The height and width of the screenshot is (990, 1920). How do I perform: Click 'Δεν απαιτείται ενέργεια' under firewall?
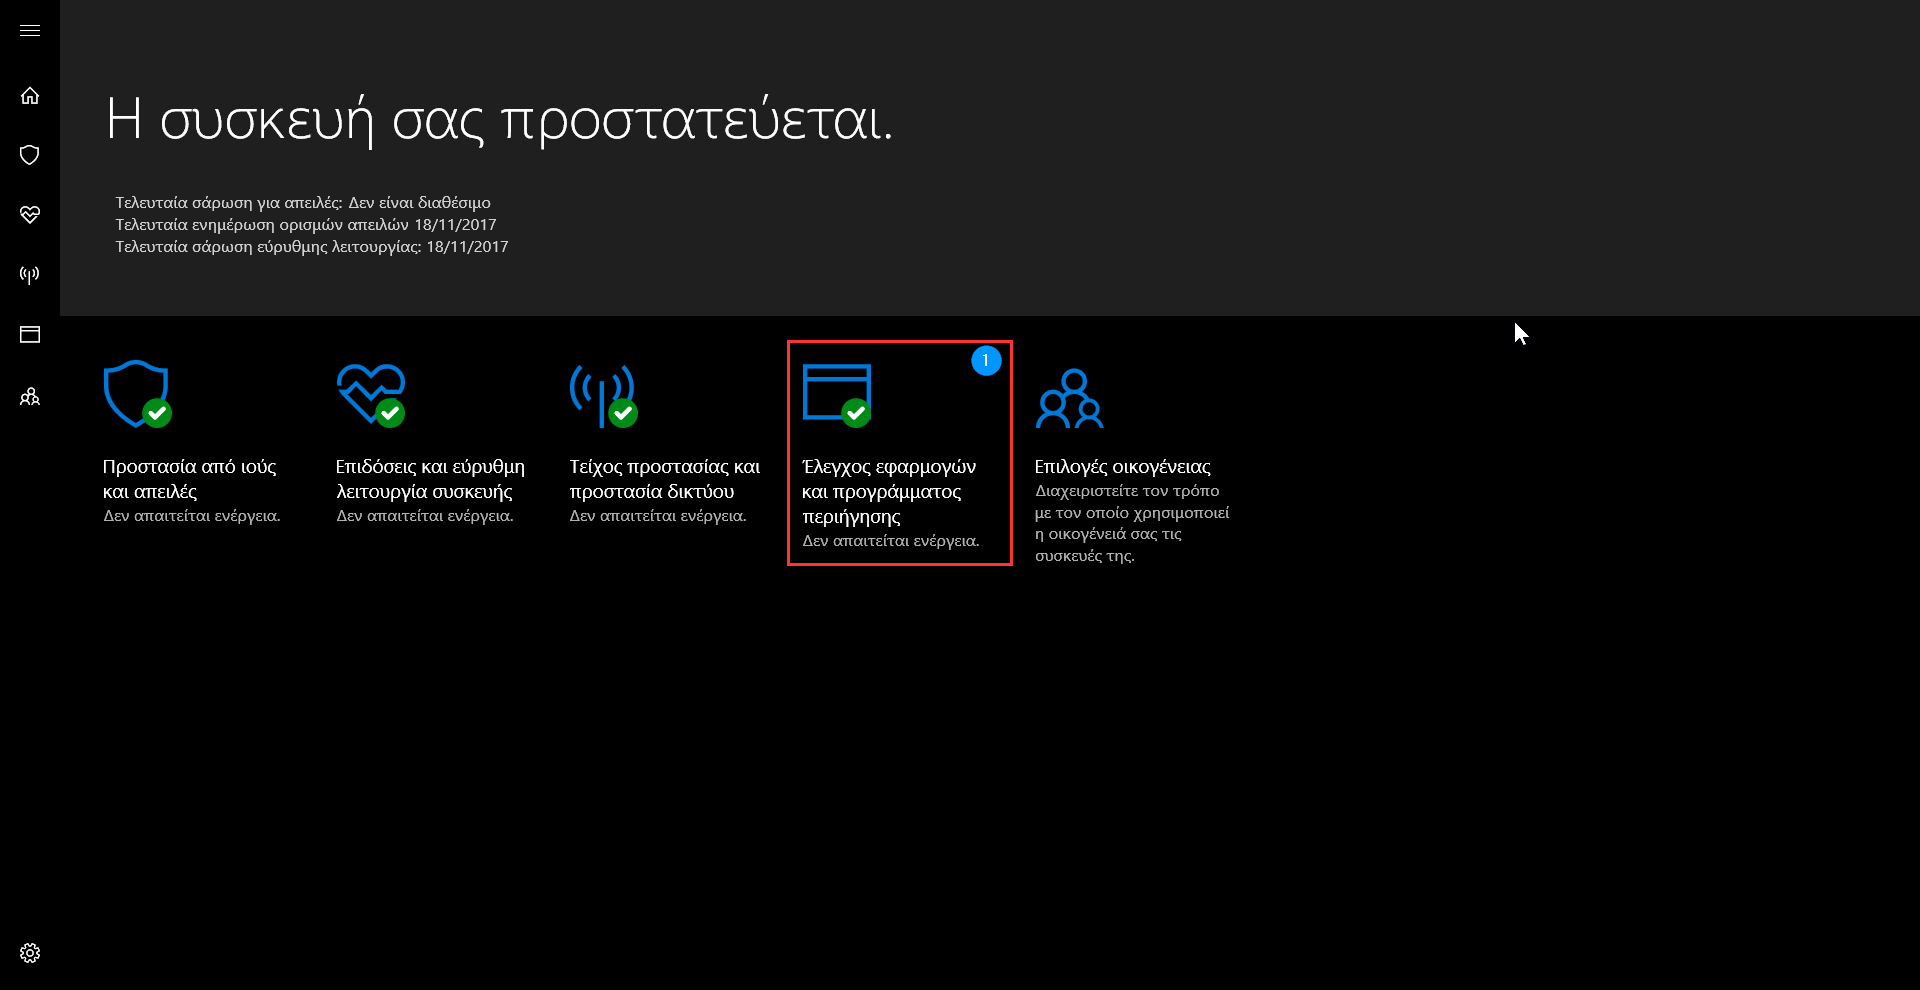tap(658, 516)
